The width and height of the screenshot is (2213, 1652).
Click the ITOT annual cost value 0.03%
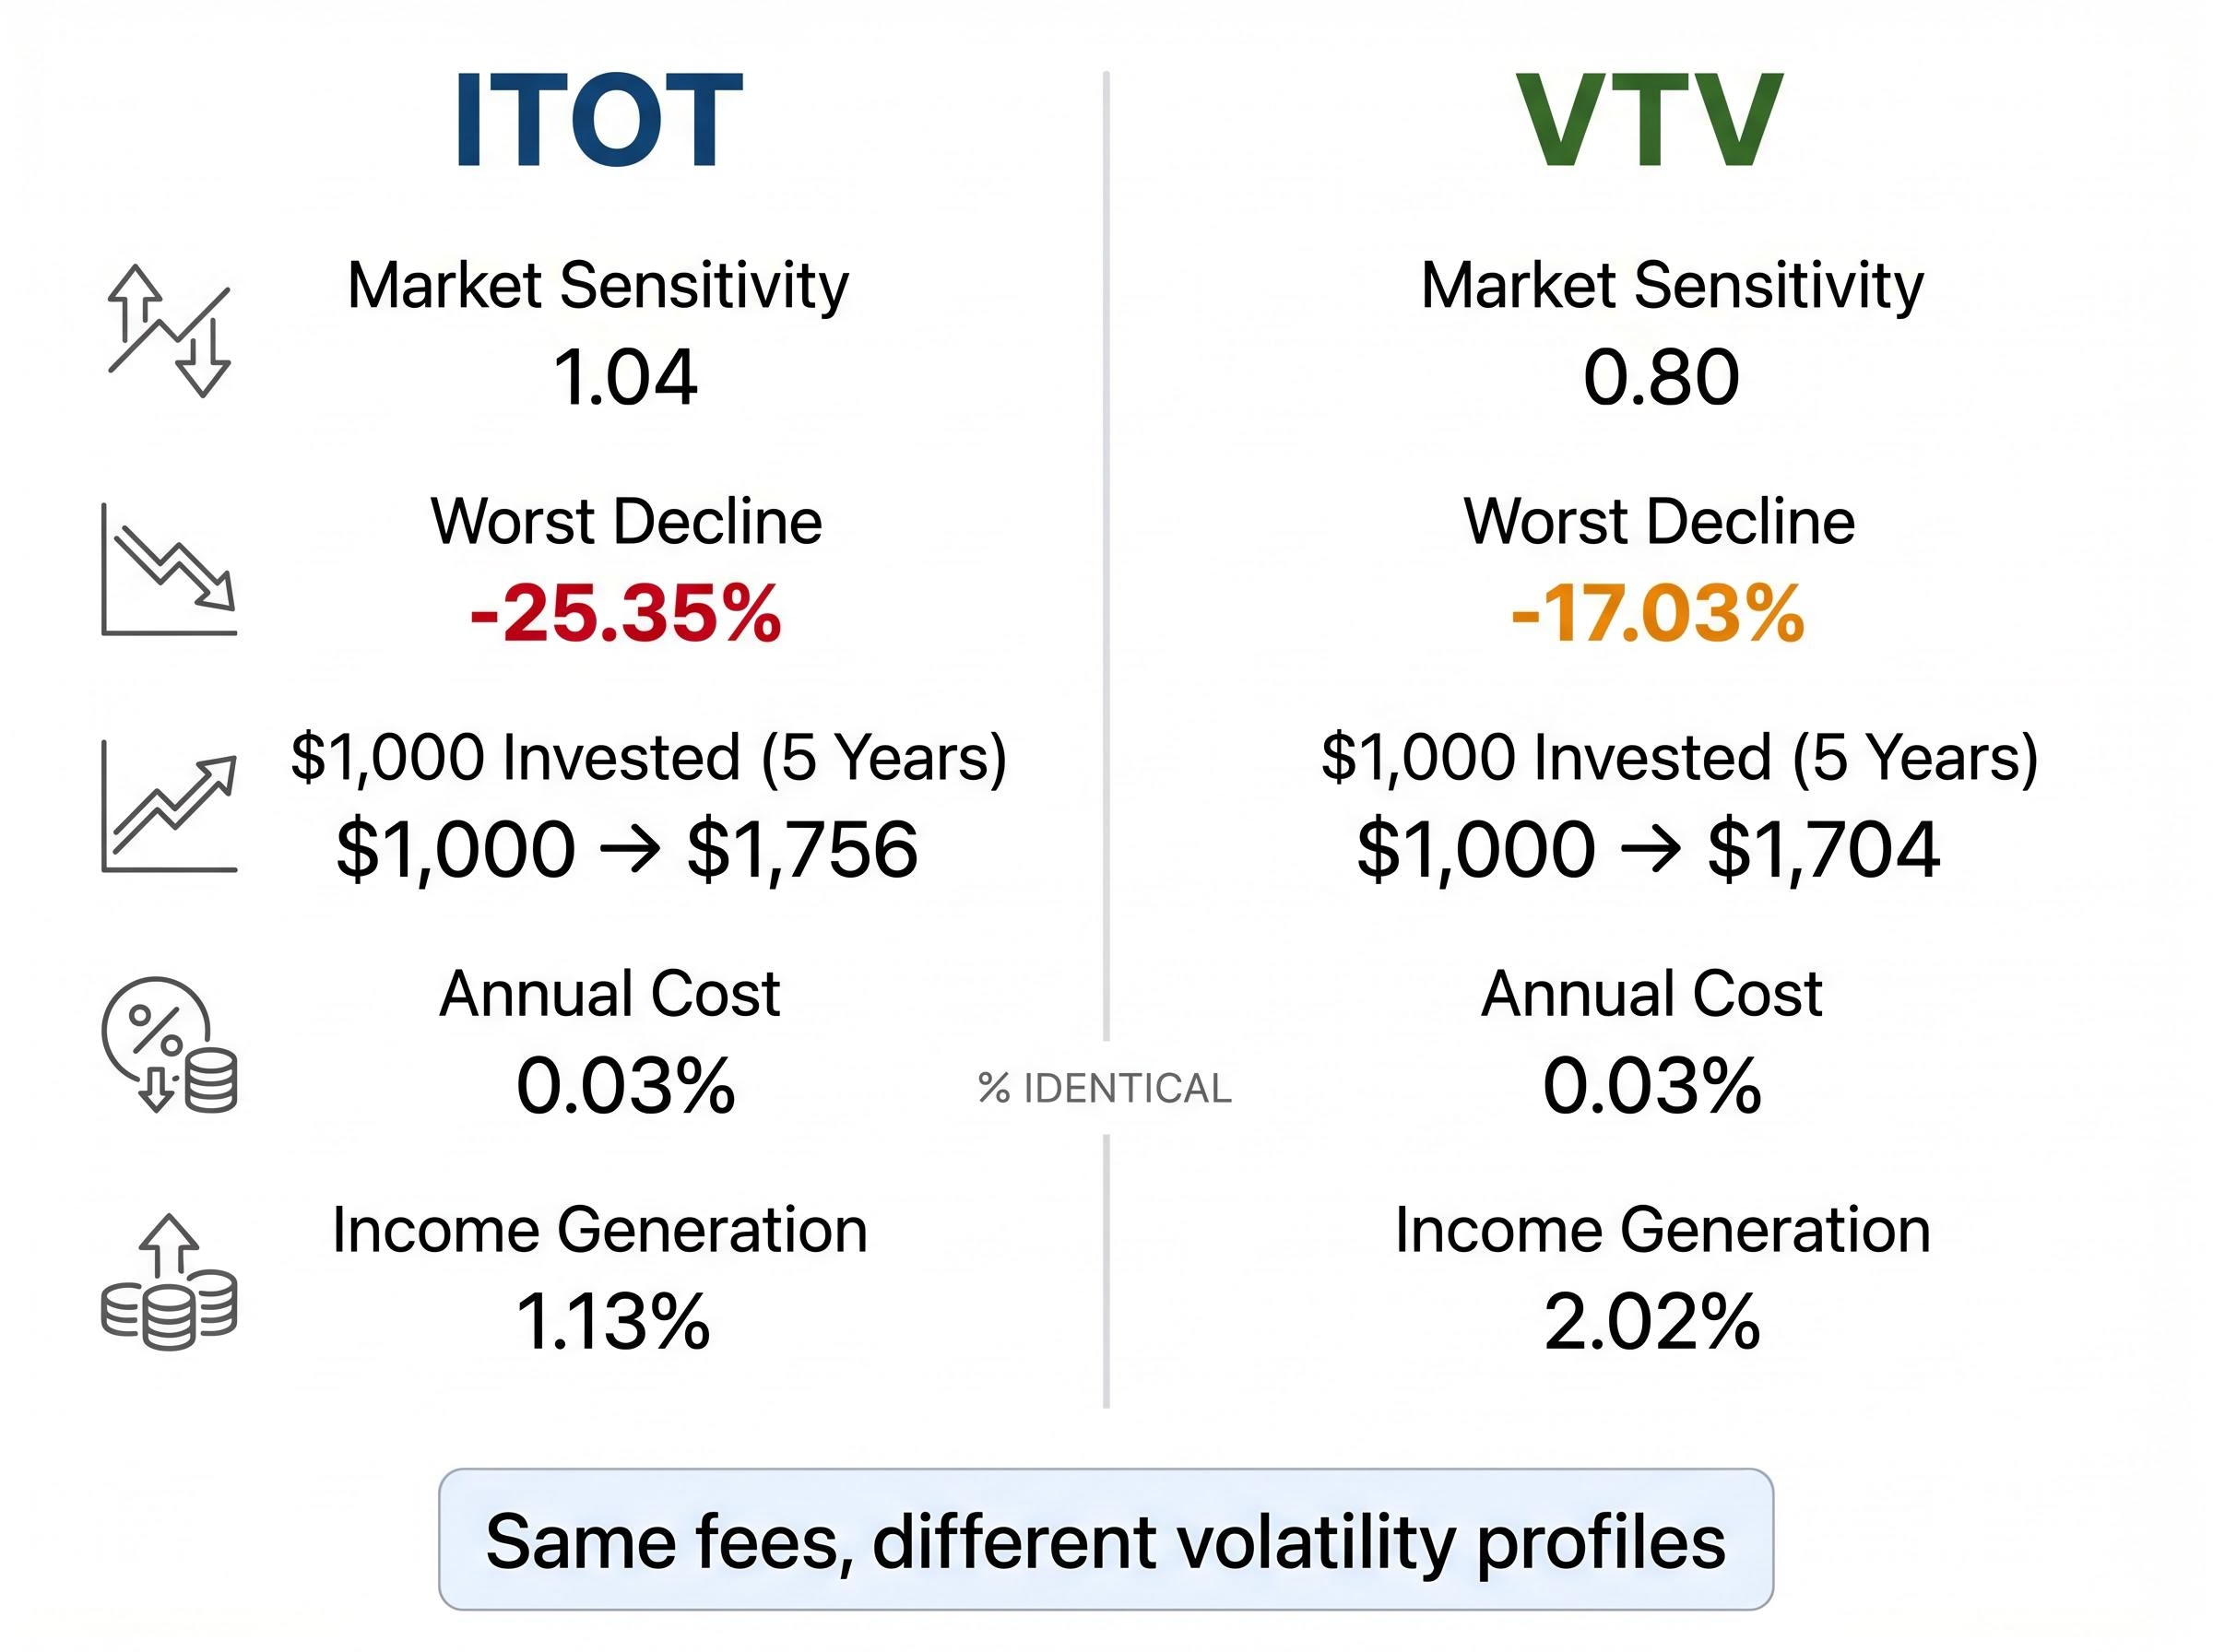coord(626,1086)
